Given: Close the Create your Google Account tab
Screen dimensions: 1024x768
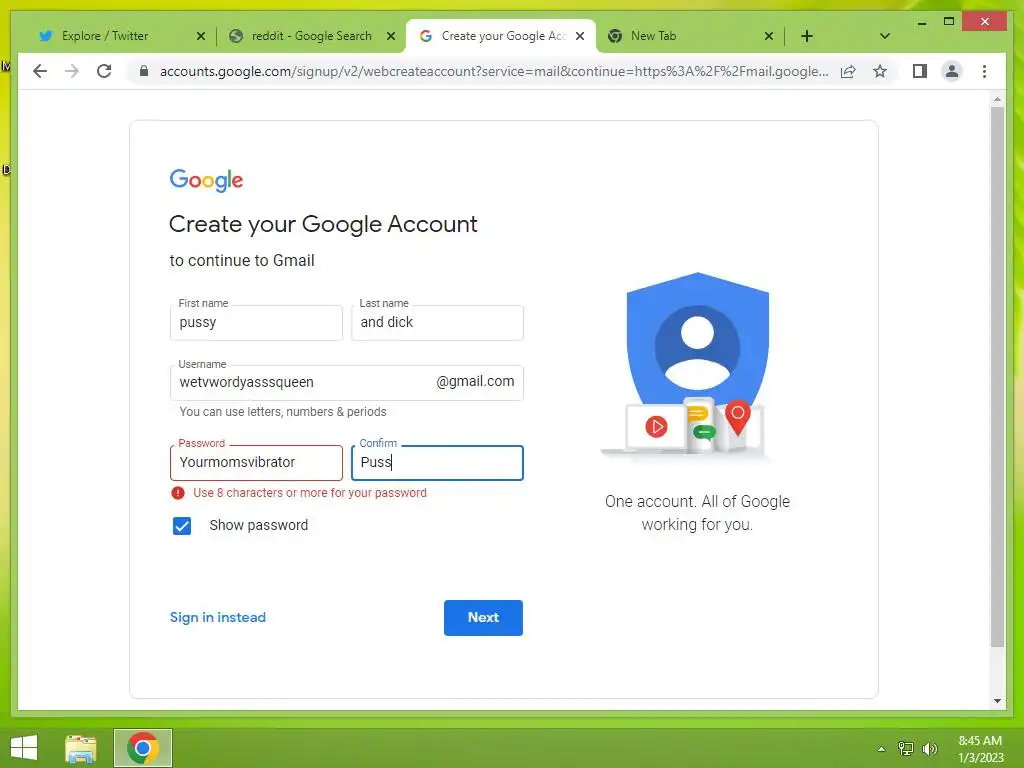Looking at the screenshot, I should pos(580,36).
